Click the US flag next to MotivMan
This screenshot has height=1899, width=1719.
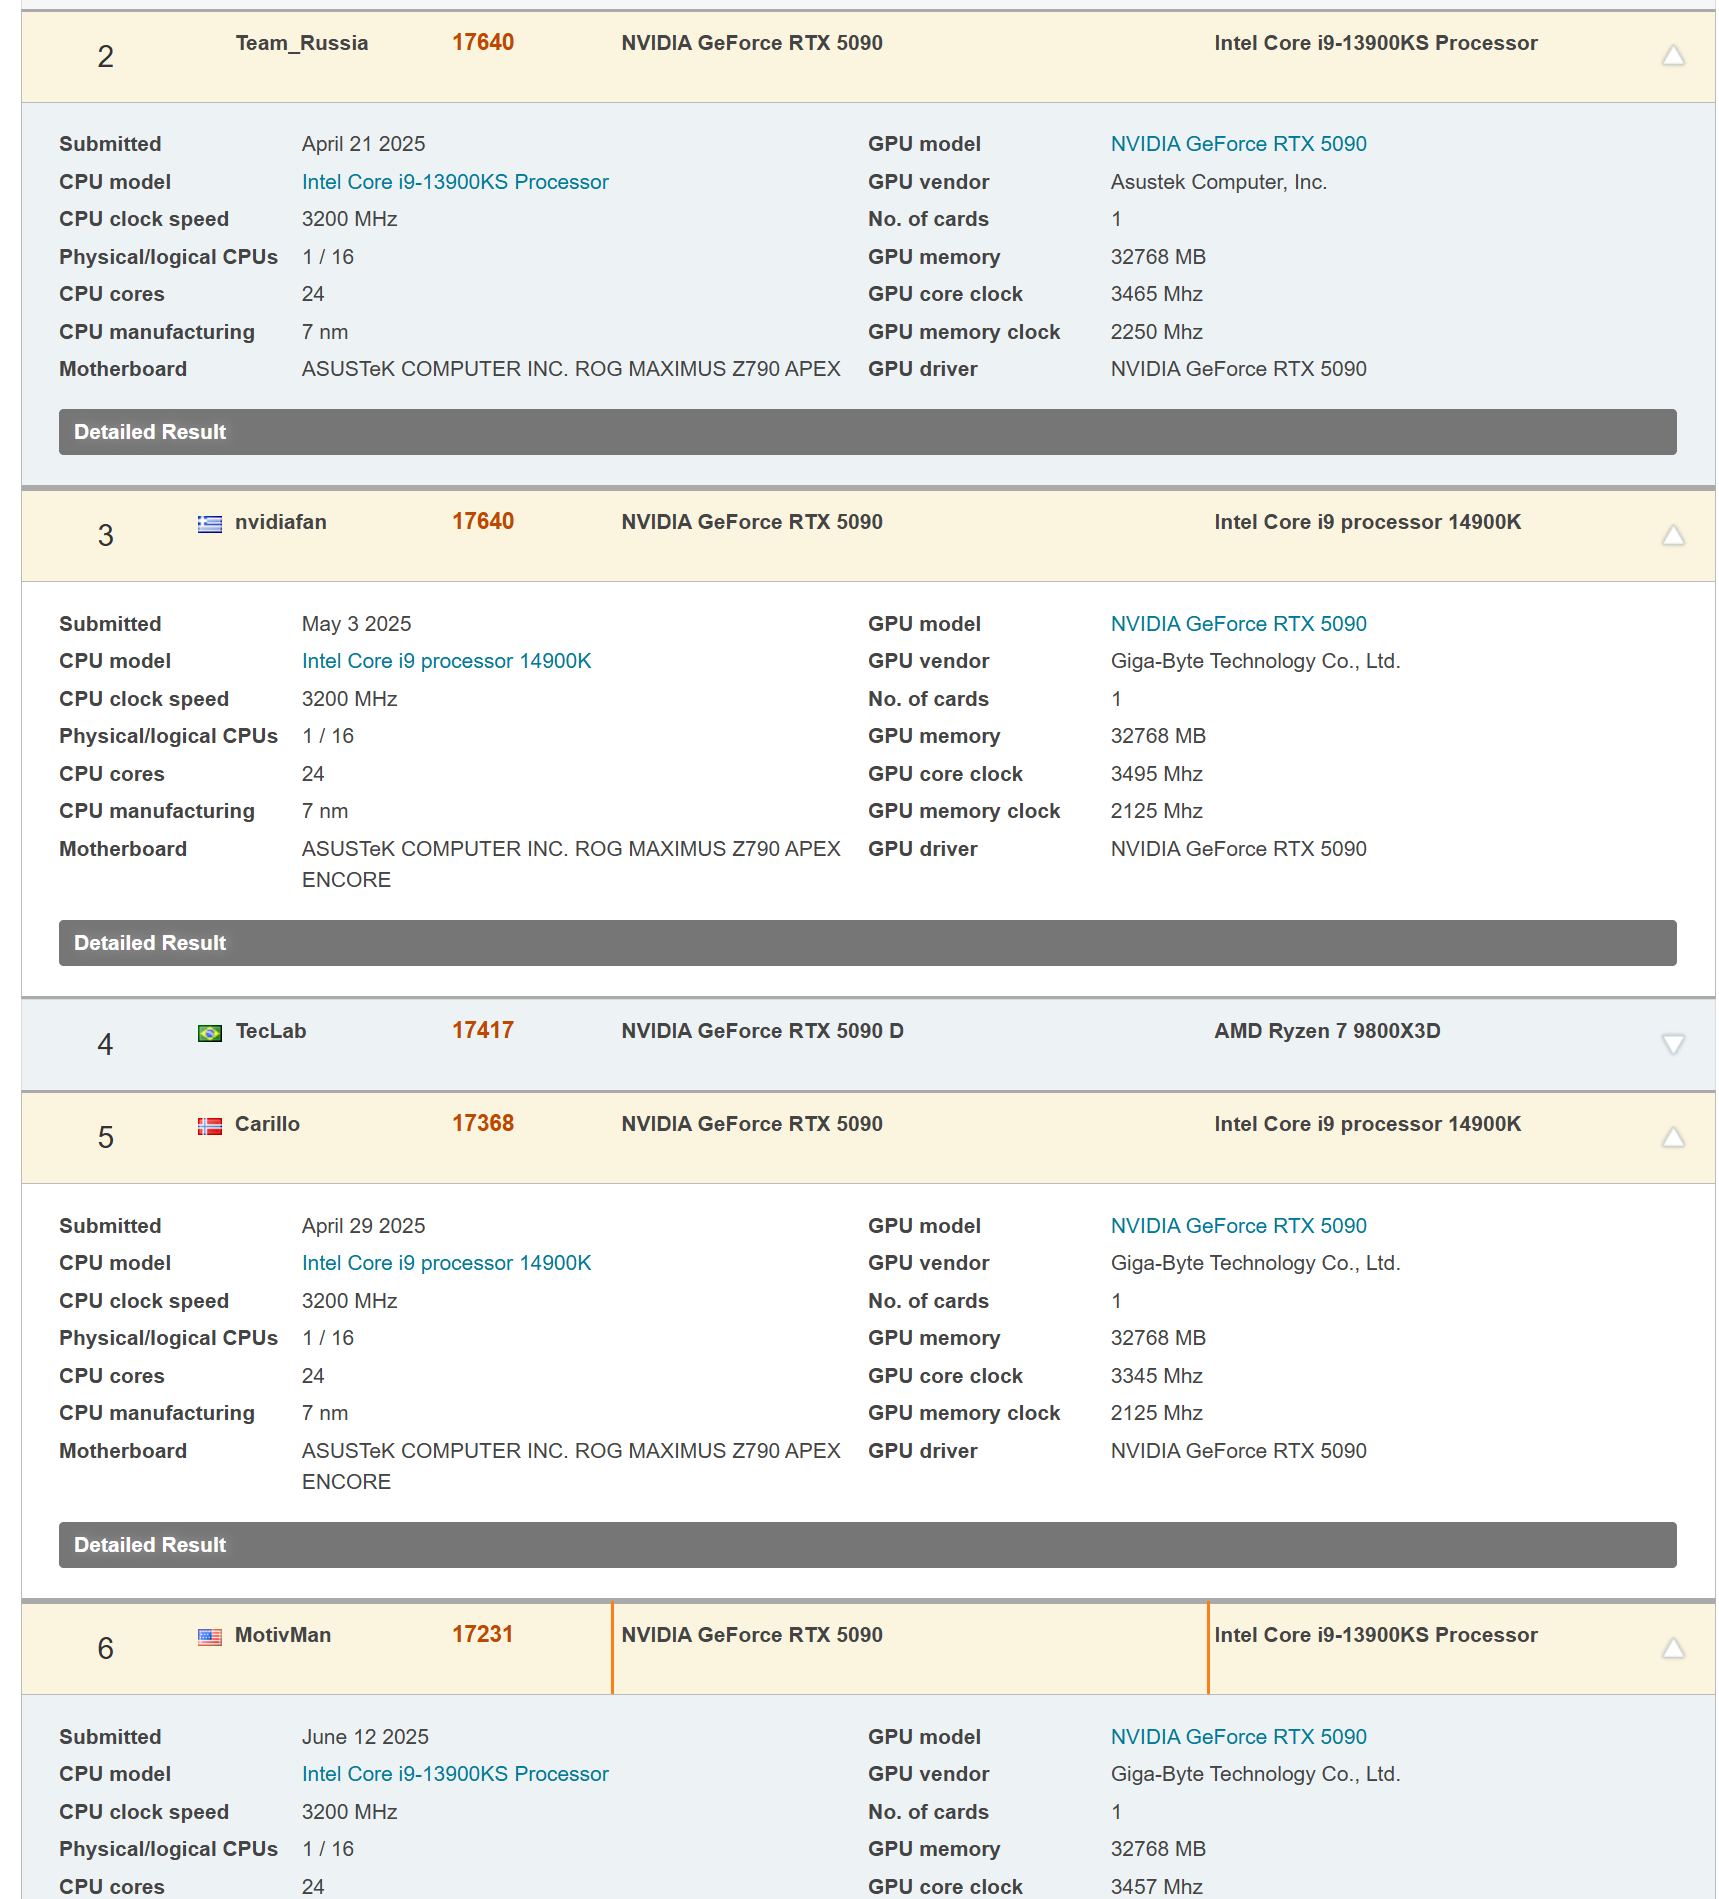[210, 1637]
